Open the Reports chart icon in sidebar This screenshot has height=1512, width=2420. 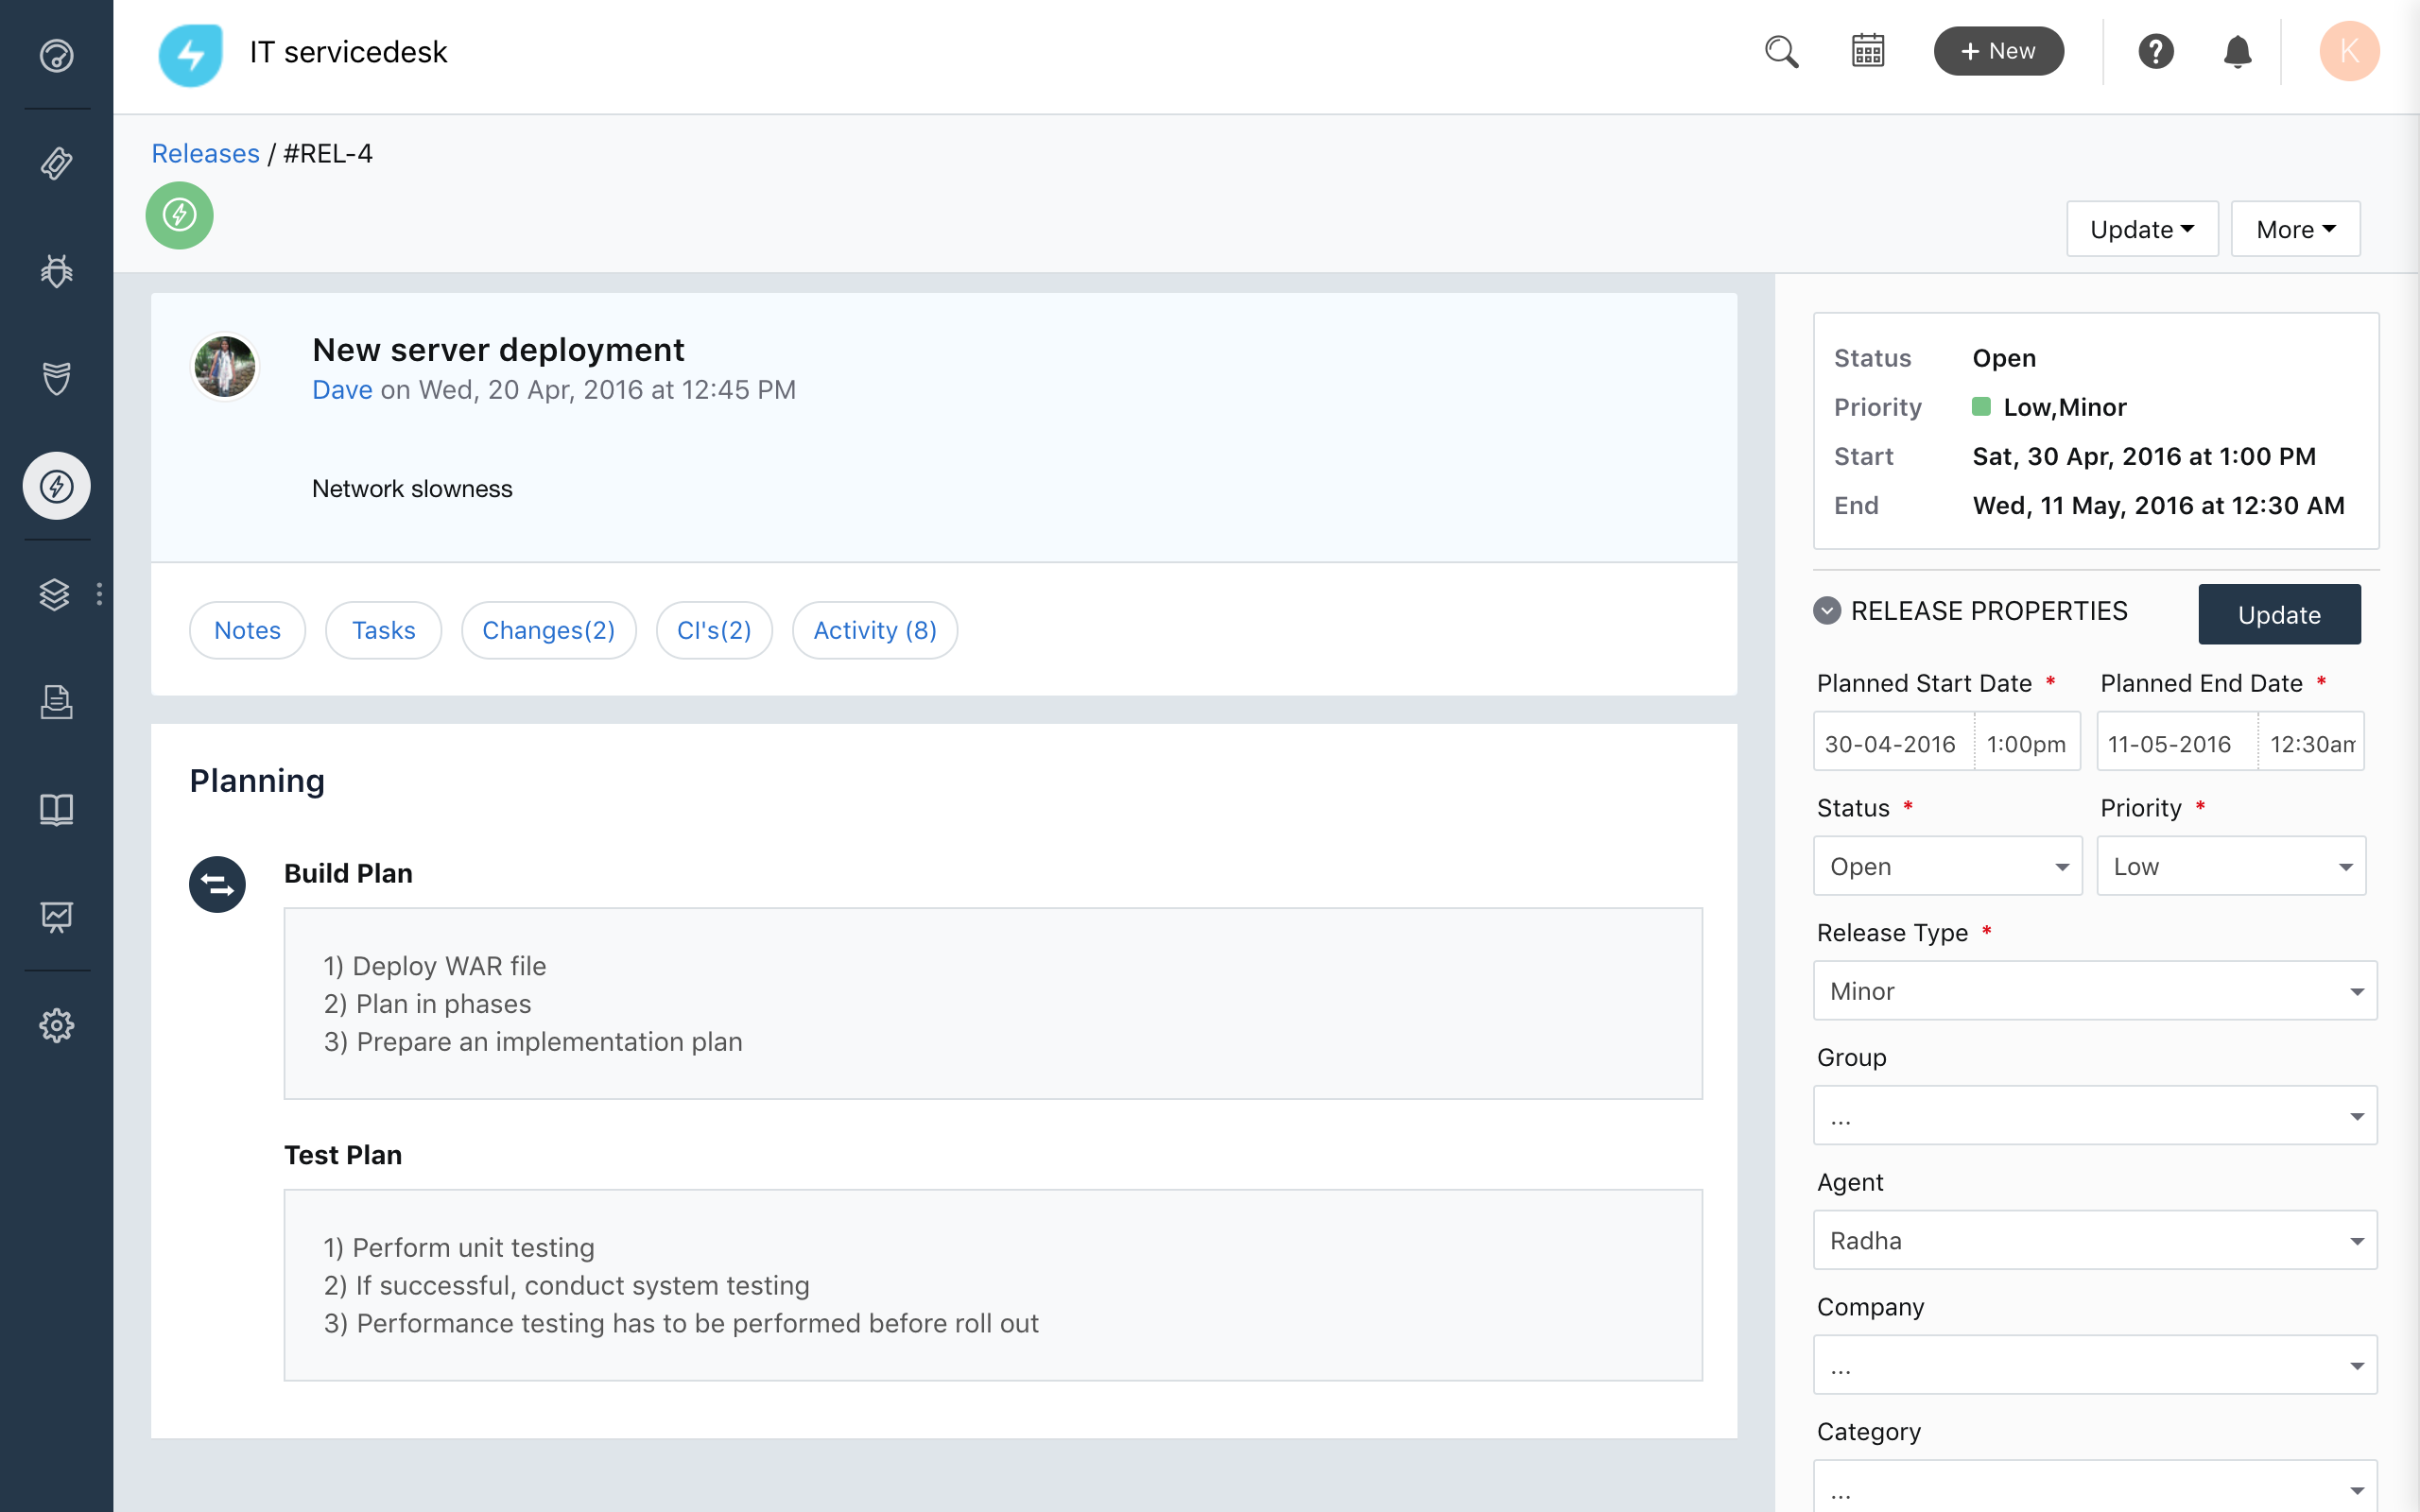coord(56,917)
